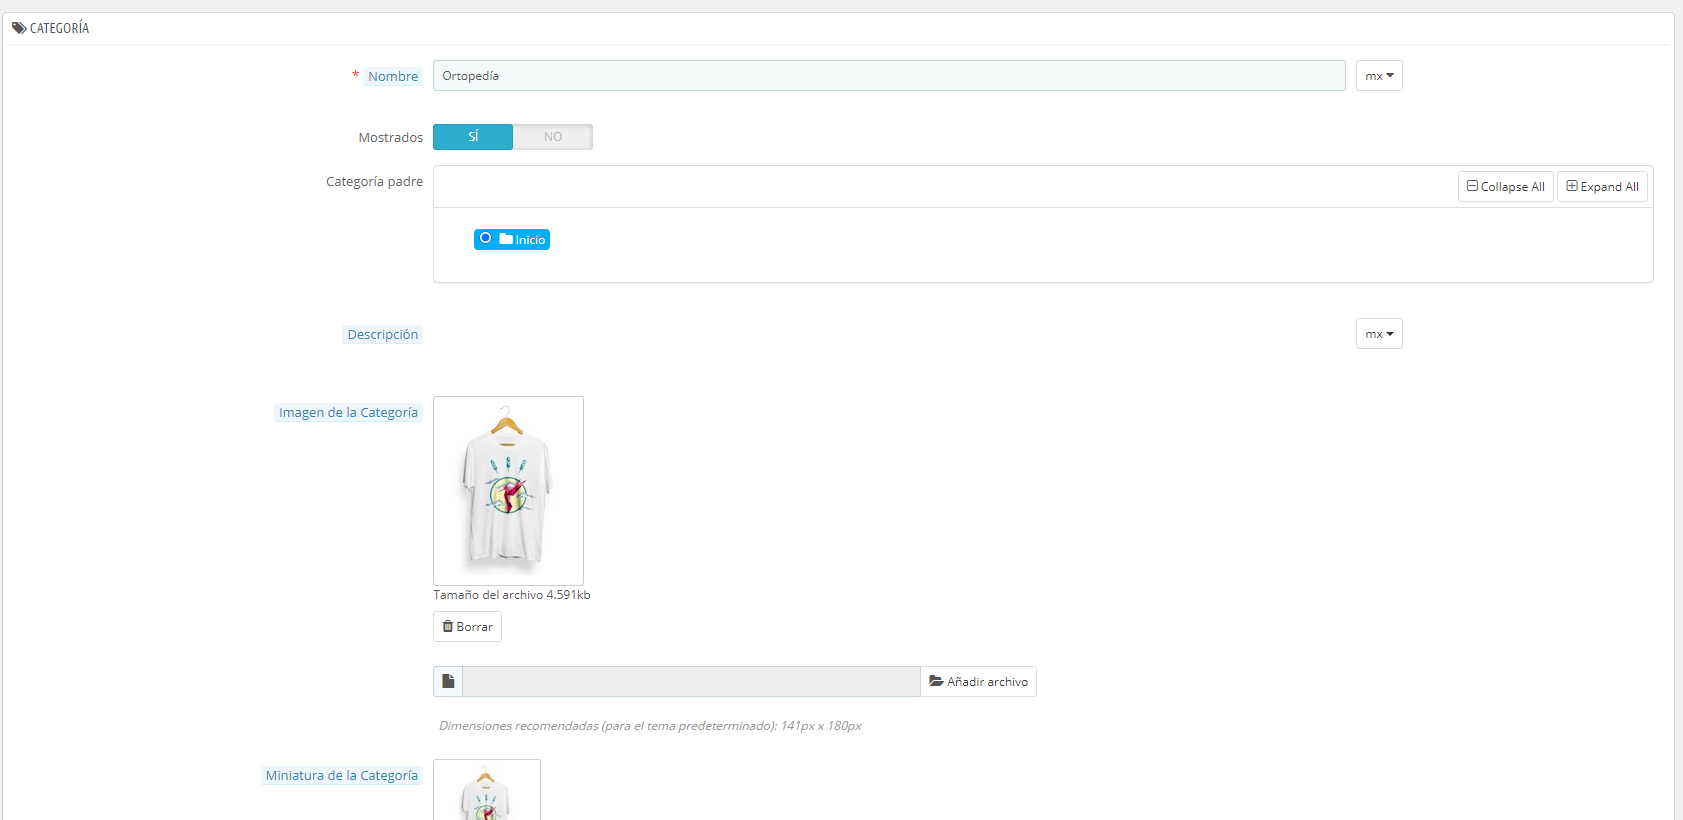Click Añadir archivo to upload an image
Viewport: 1683px width, 820px height.
[978, 681]
